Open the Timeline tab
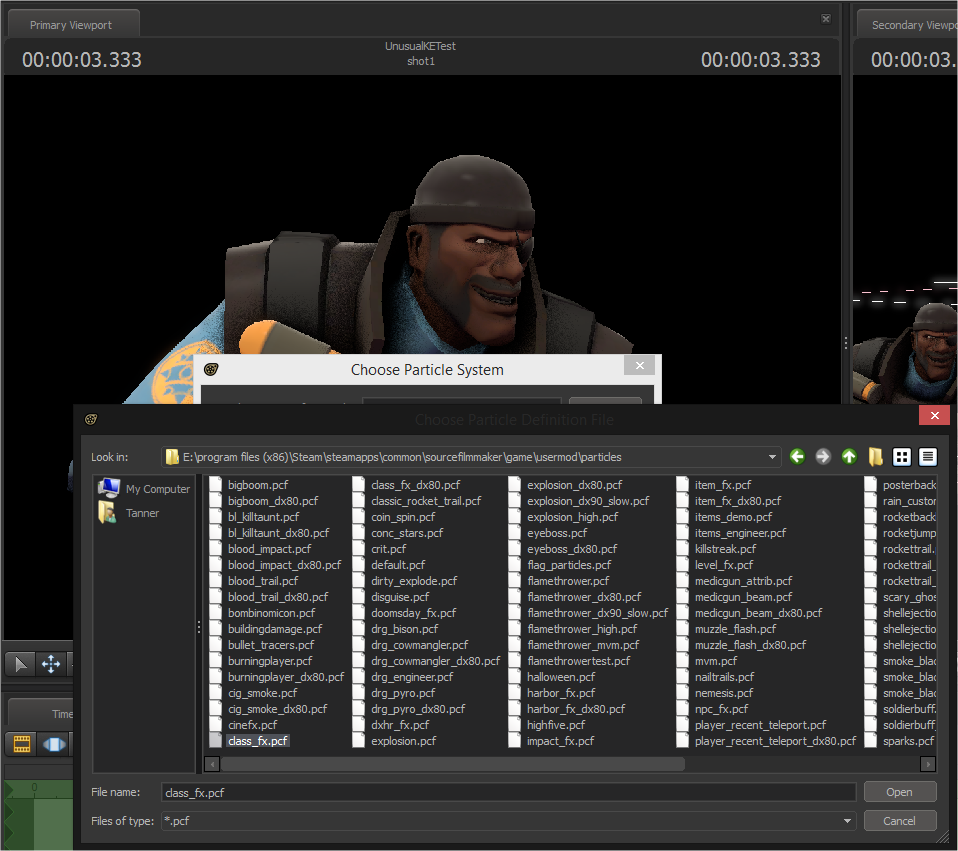Image resolution: width=958 pixels, height=851 pixels. 42,714
